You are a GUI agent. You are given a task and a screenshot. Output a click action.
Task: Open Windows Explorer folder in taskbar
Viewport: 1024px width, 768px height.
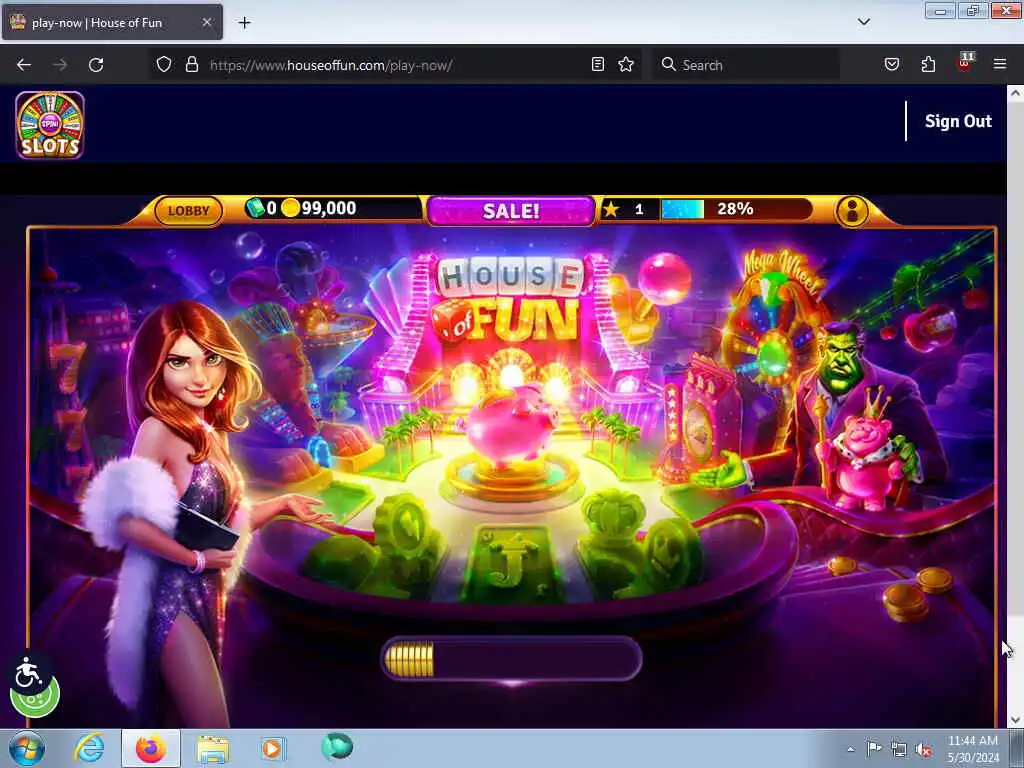pyautogui.click(x=213, y=749)
